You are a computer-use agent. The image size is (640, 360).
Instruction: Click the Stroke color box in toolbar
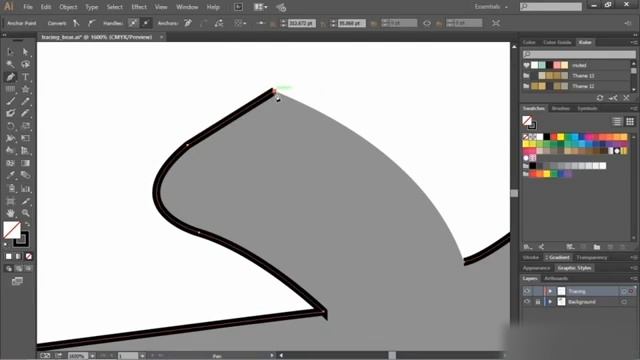21,239
